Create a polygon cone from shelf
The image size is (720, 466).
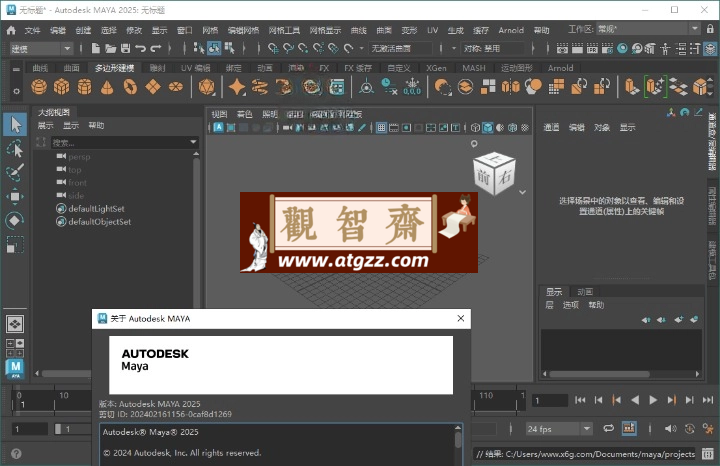click(x=107, y=86)
